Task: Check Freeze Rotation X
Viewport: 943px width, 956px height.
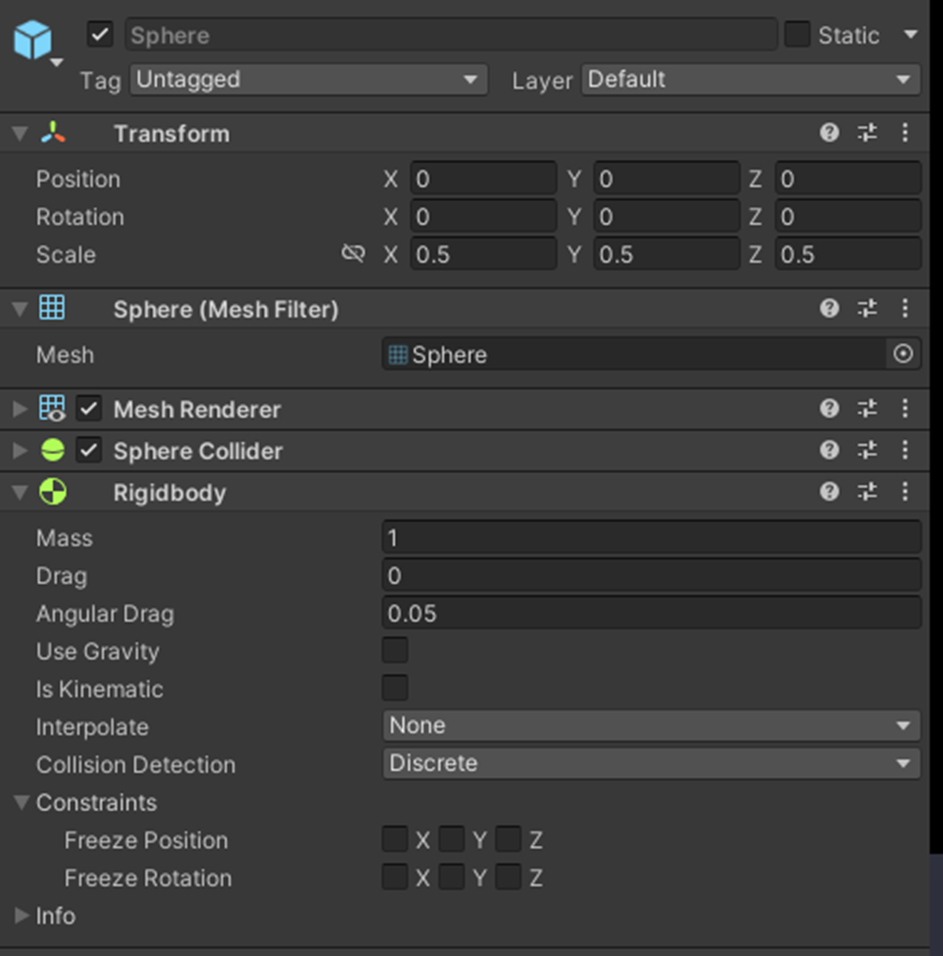Action: [395, 877]
